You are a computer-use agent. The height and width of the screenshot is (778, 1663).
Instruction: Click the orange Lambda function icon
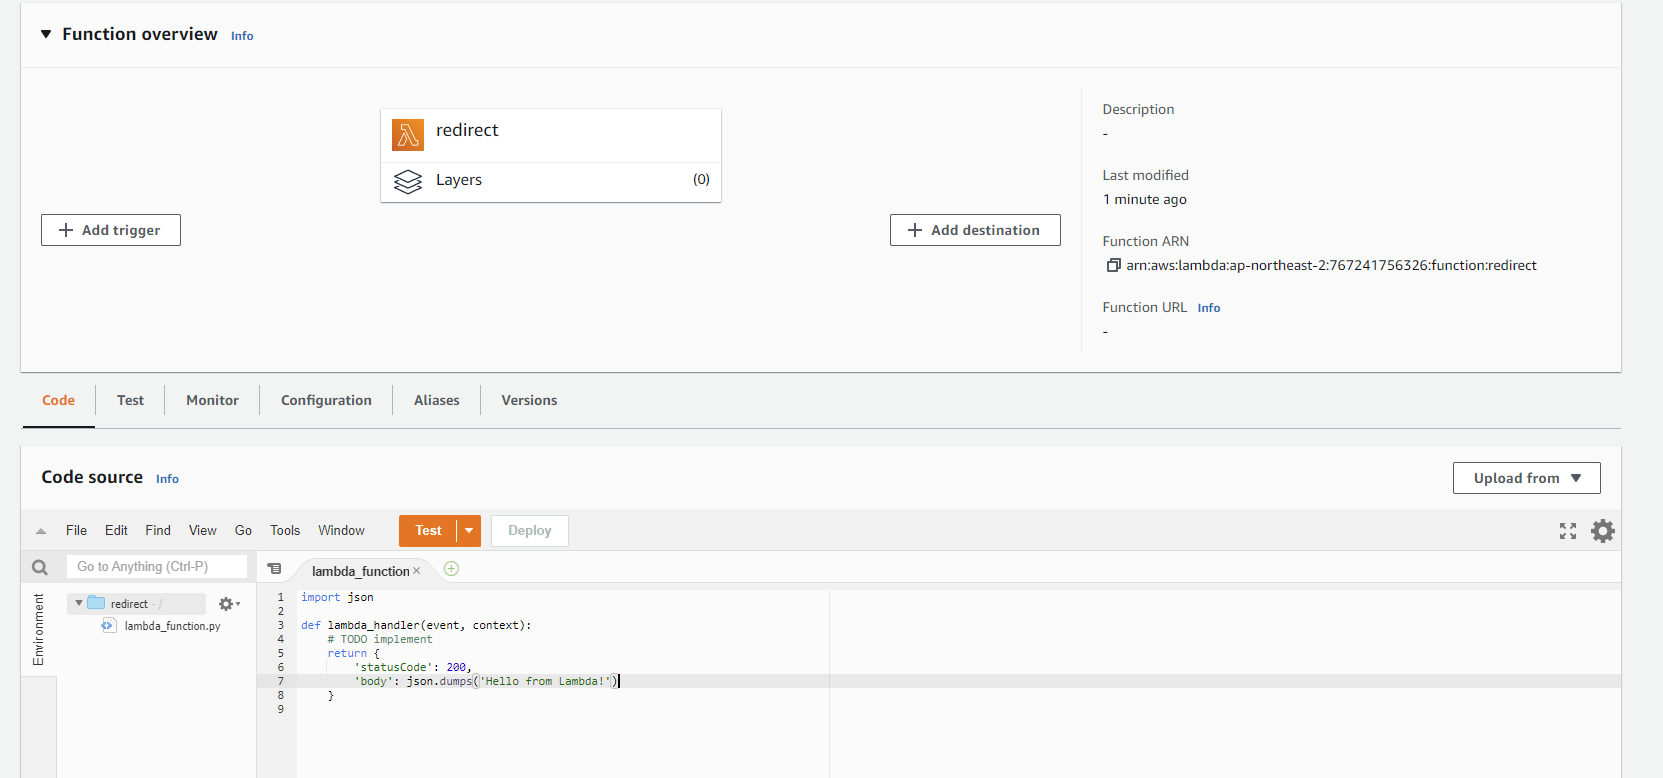click(x=408, y=135)
